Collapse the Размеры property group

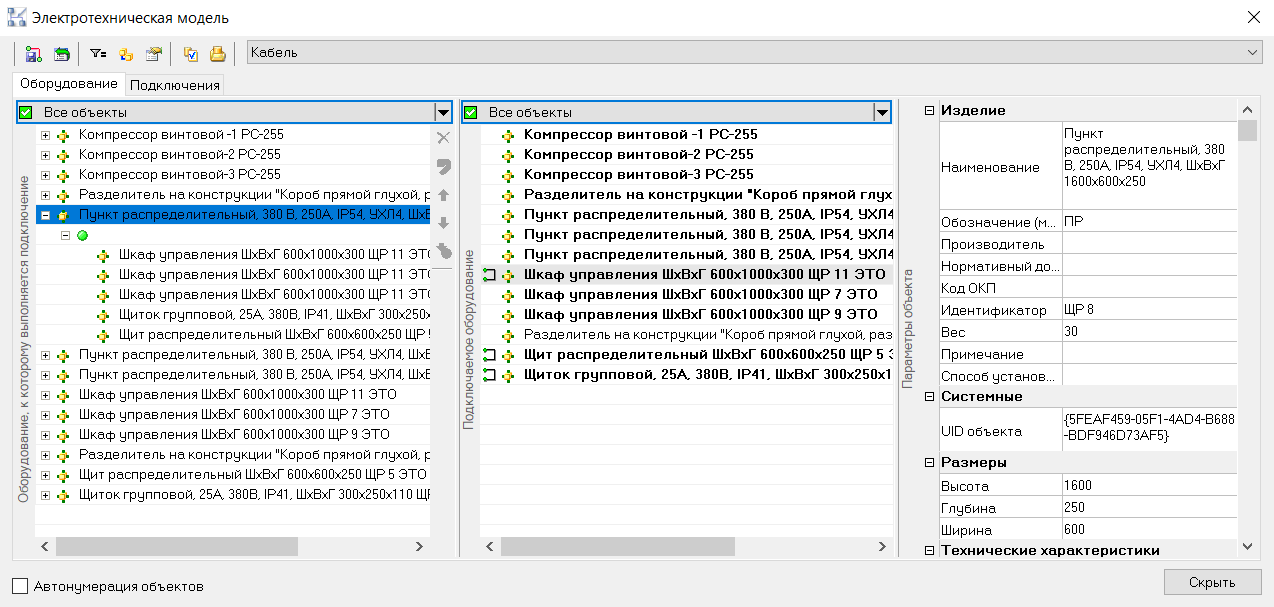point(929,462)
